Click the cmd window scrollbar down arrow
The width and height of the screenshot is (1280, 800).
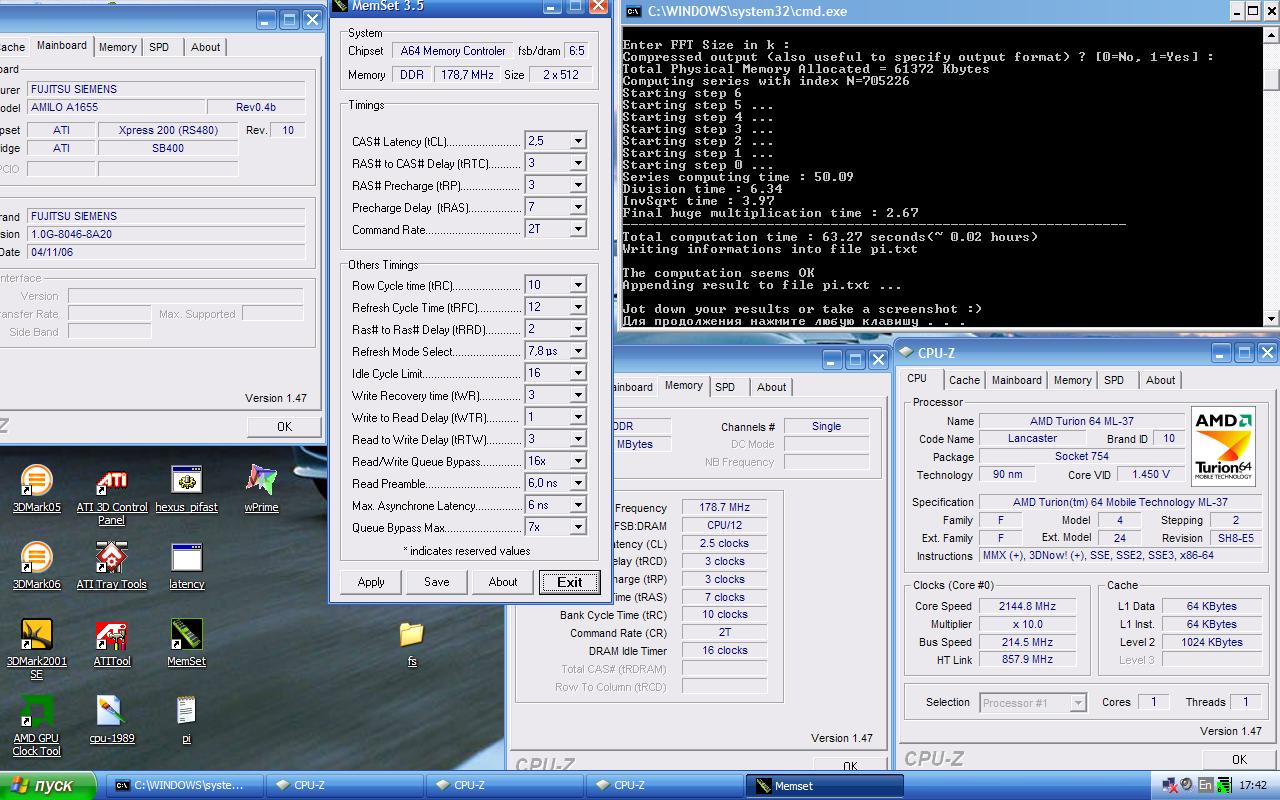(x=1271, y=319)
